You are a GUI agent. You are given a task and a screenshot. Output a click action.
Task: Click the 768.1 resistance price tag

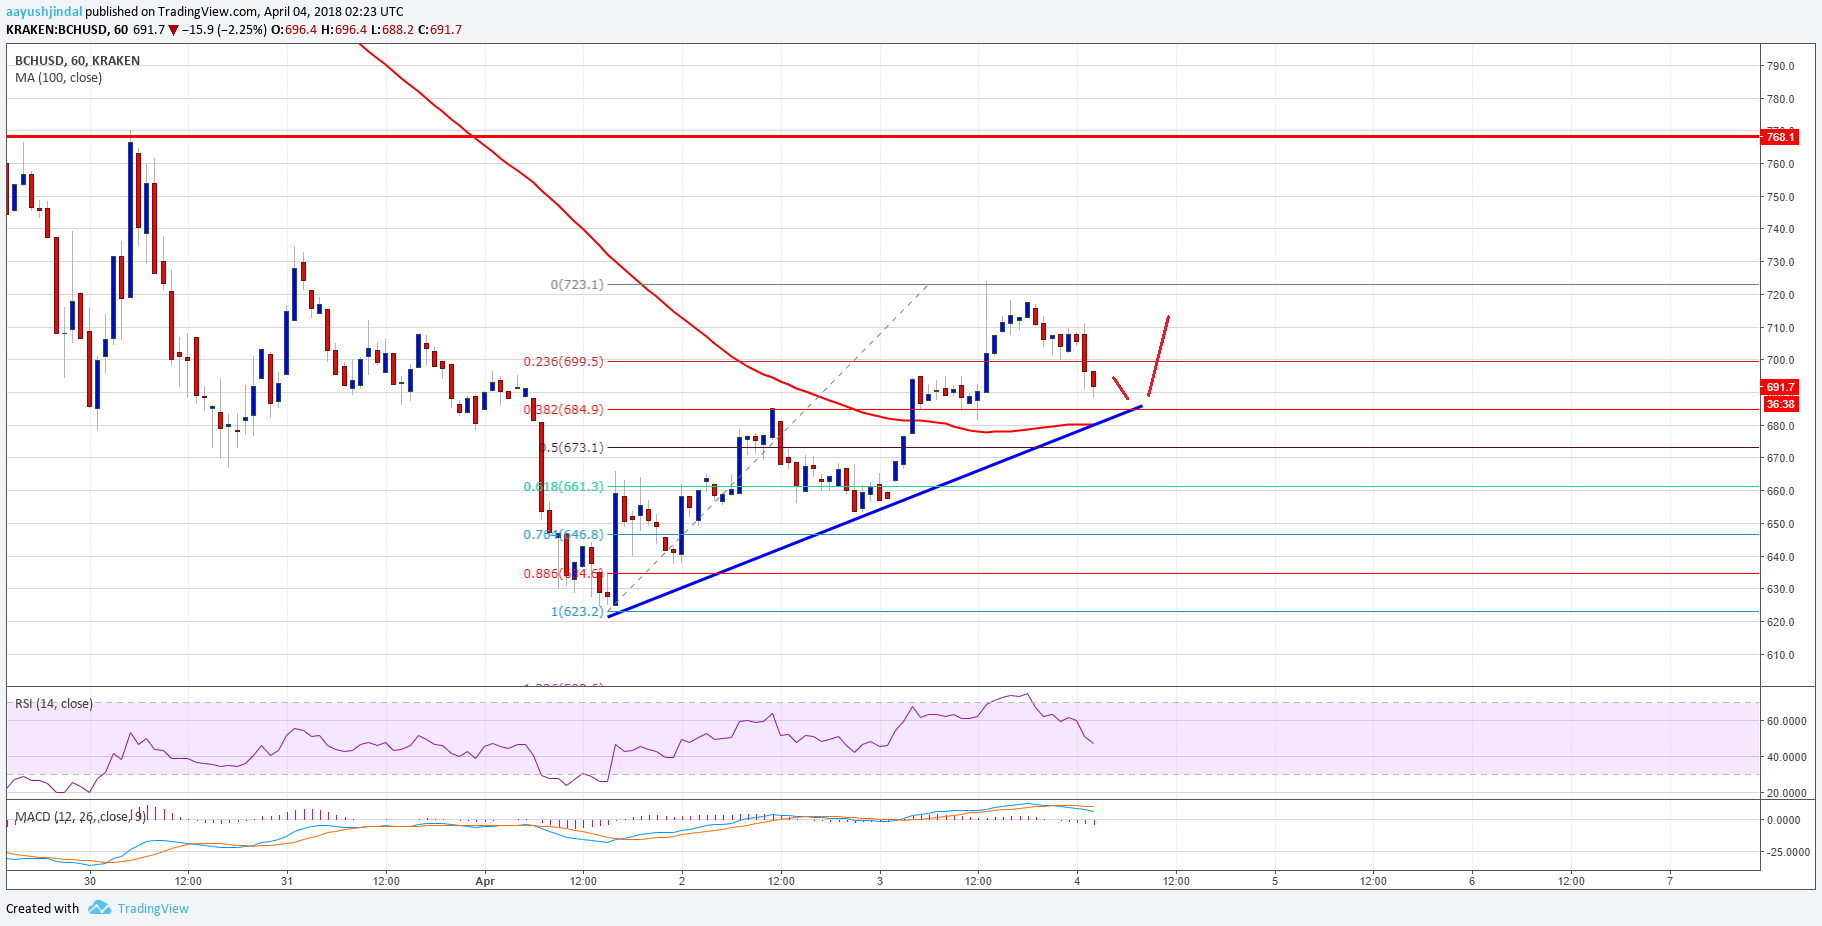click(x=1780, y=137)
